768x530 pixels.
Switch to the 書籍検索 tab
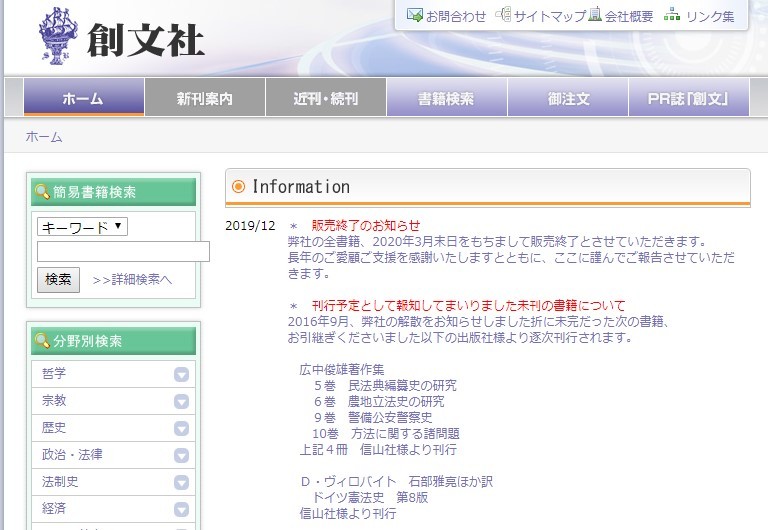tap(446, 99)
